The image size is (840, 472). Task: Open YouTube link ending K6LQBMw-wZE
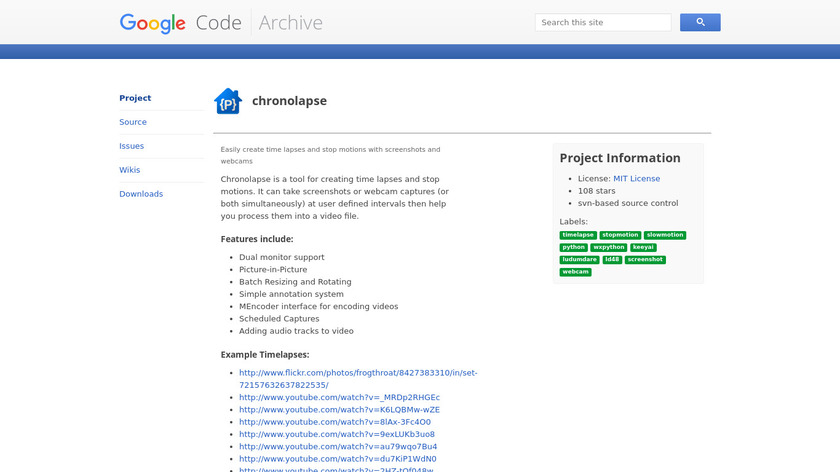(339, 410)
